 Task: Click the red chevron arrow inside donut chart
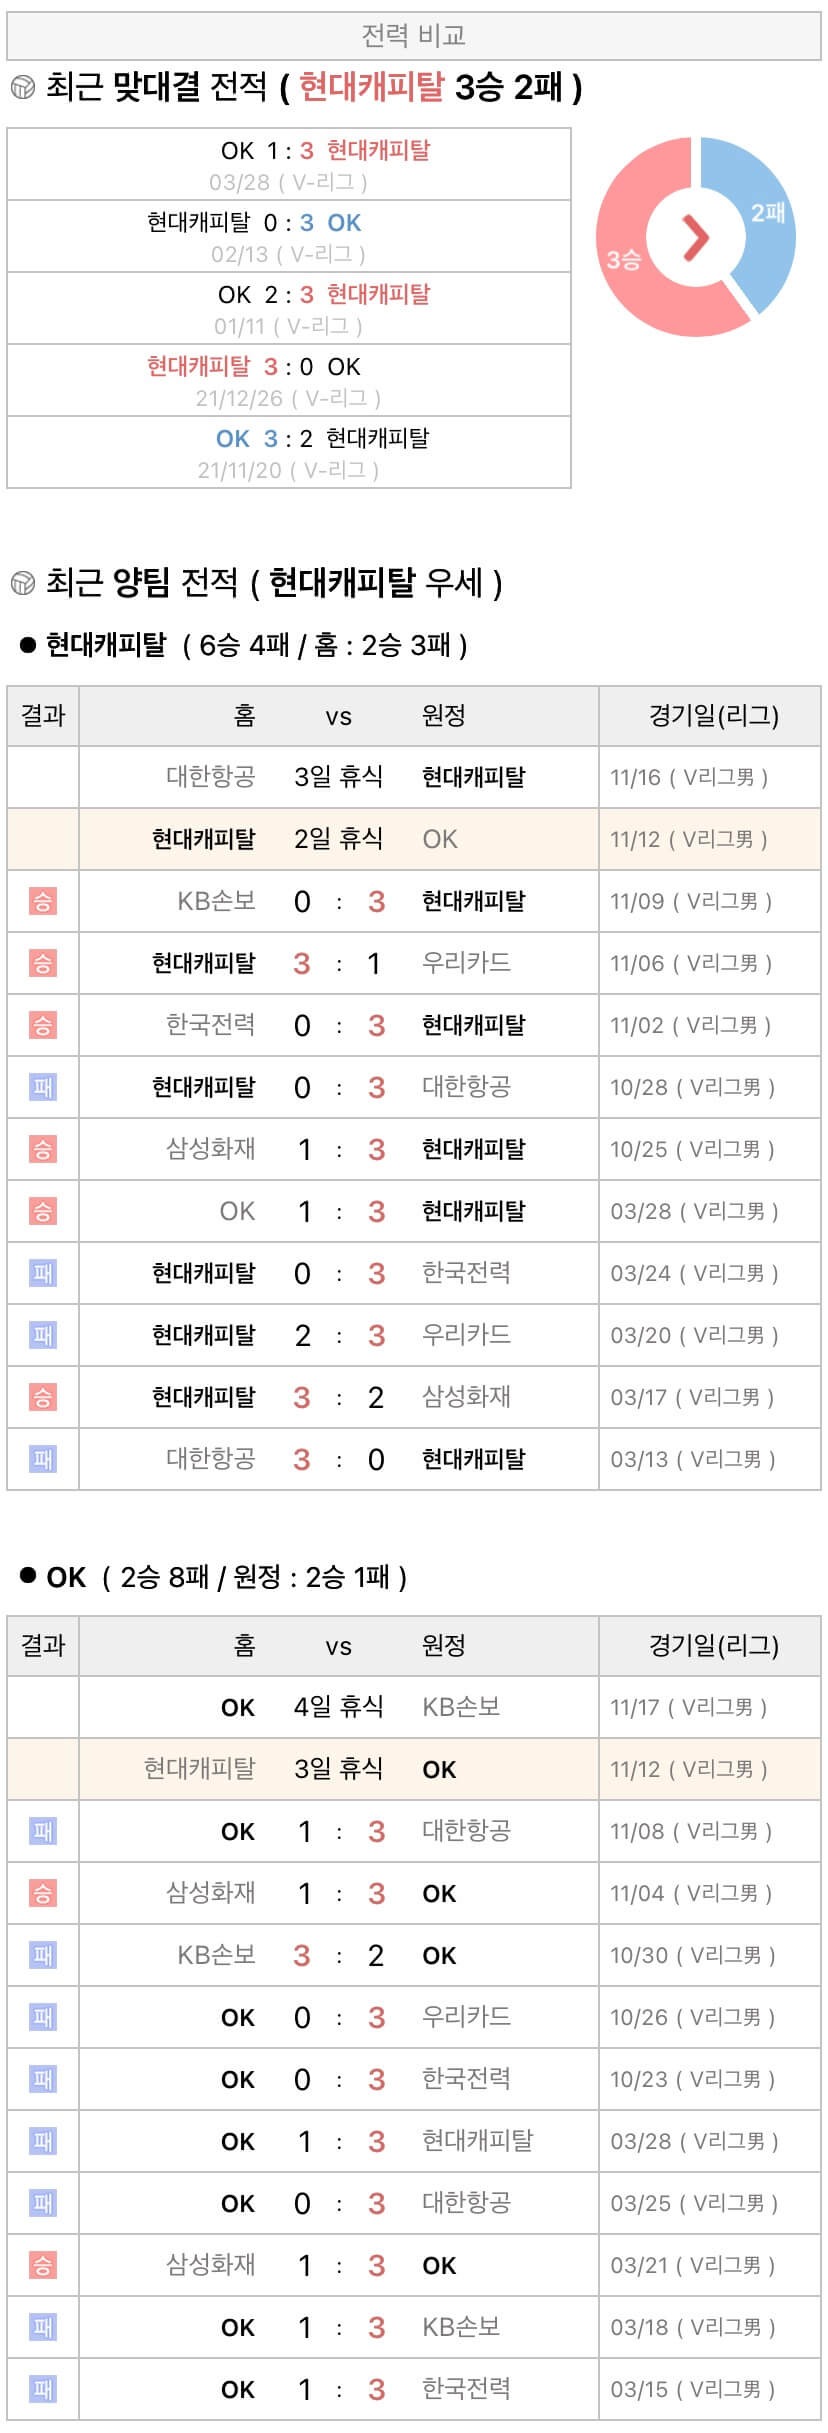[695, 237]
